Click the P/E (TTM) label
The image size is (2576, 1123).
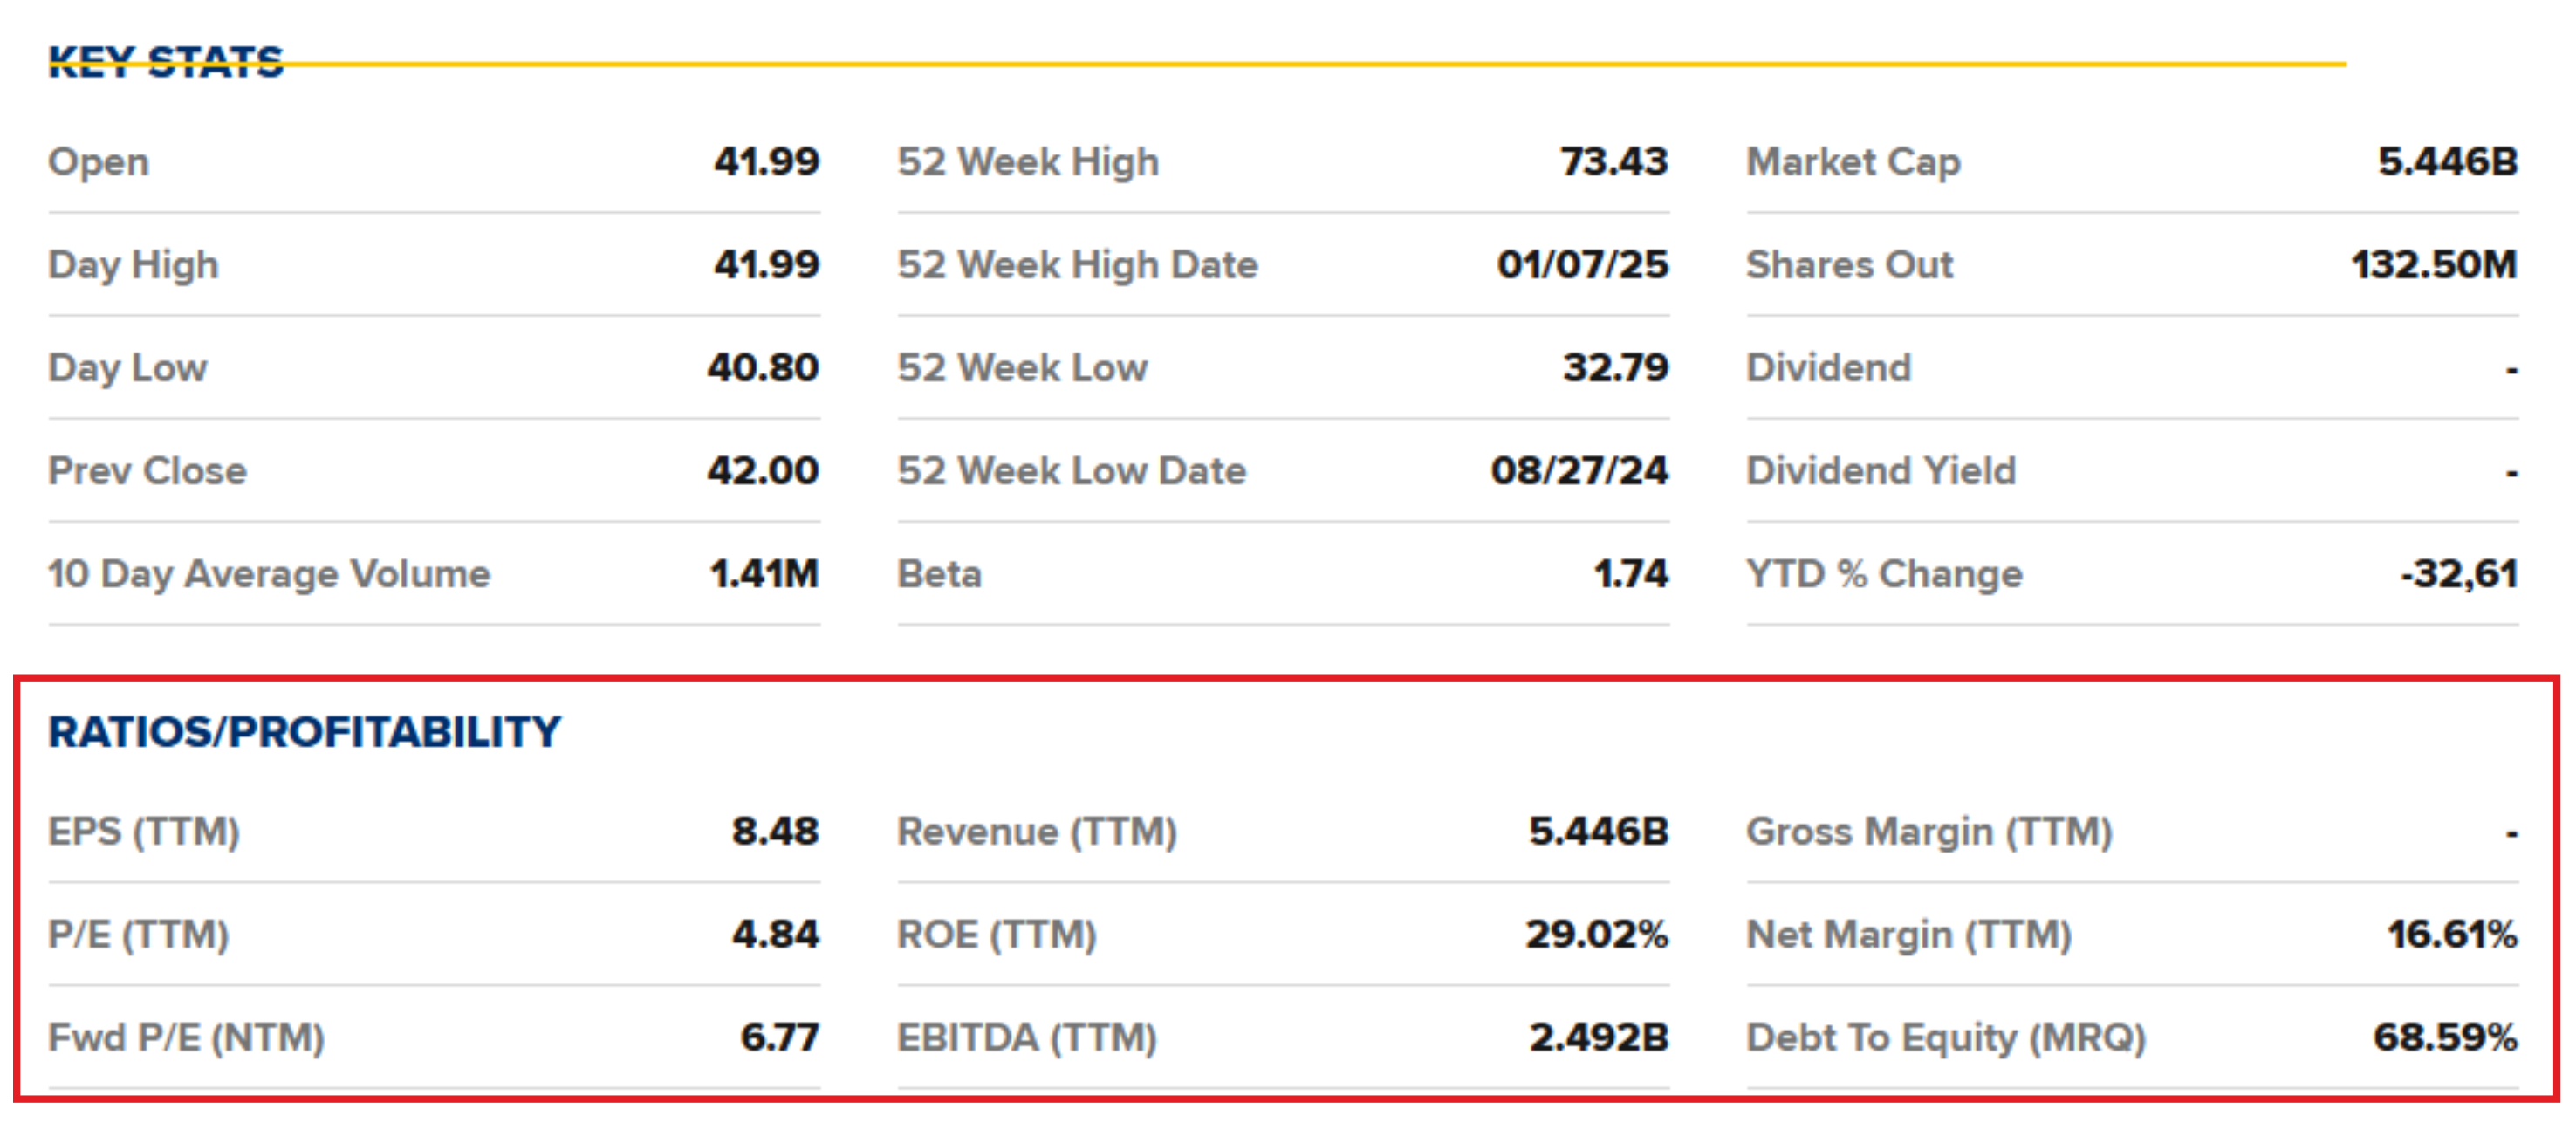tap(139, 935)
